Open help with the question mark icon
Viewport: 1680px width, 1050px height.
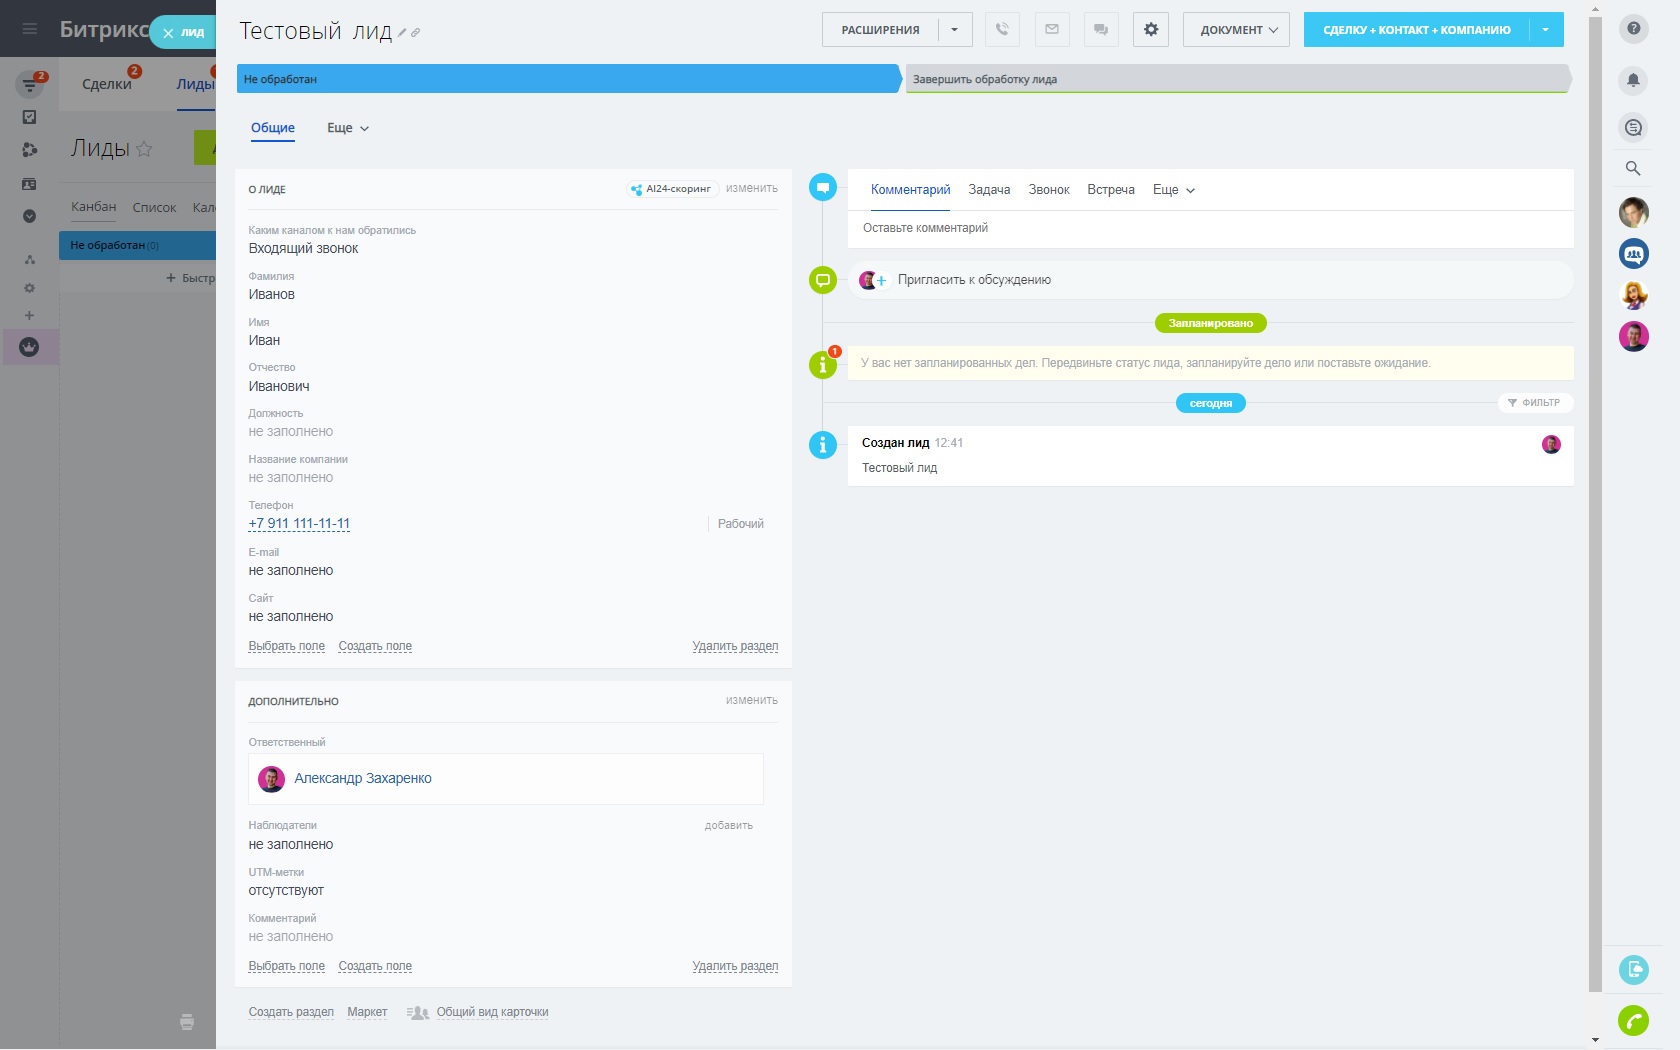pyautogui.click(x=1634, y=28)
